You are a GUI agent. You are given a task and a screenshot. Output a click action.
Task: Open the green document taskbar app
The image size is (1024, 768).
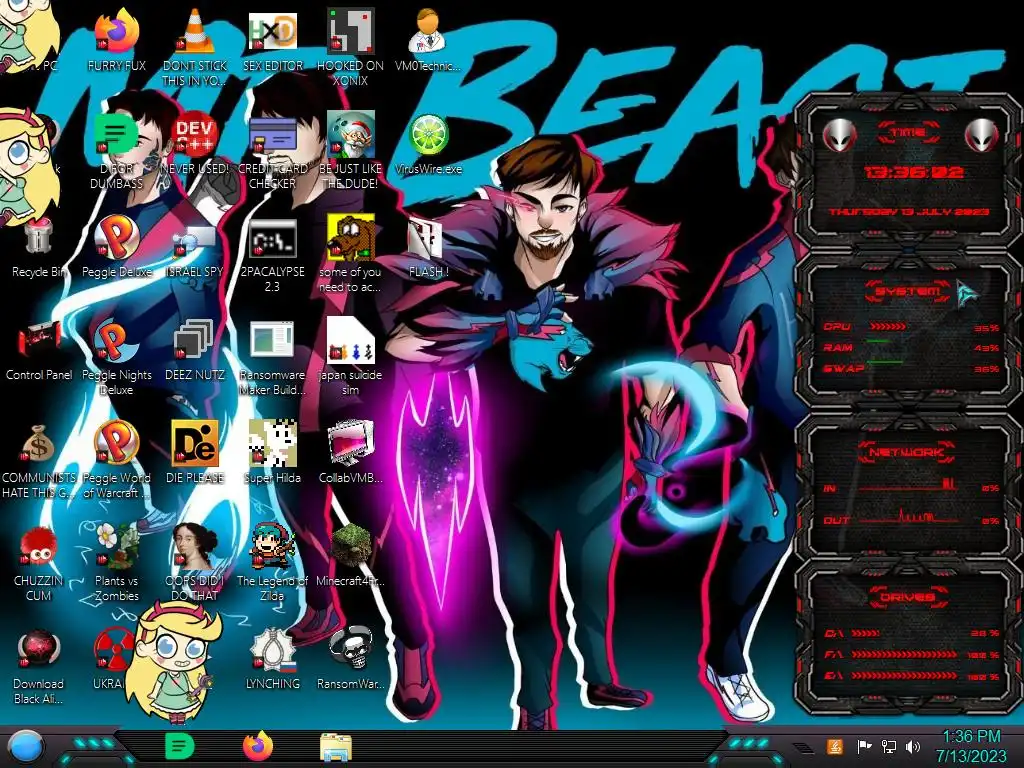179,746
